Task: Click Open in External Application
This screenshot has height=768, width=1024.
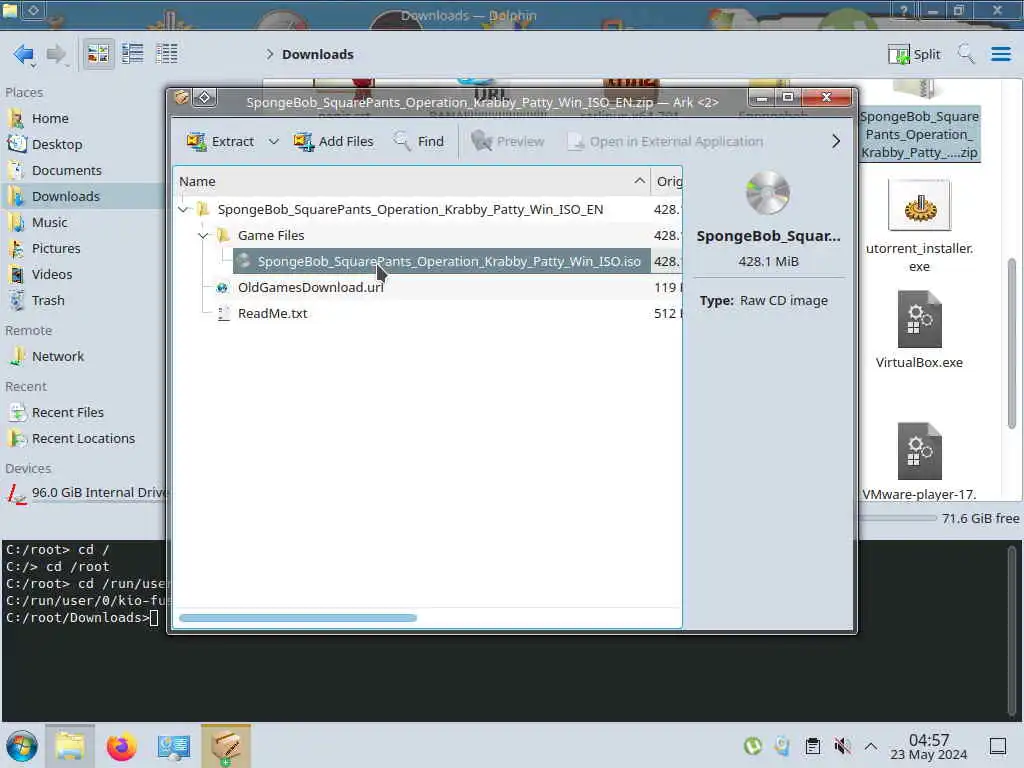Action: (x=665, y=141)
